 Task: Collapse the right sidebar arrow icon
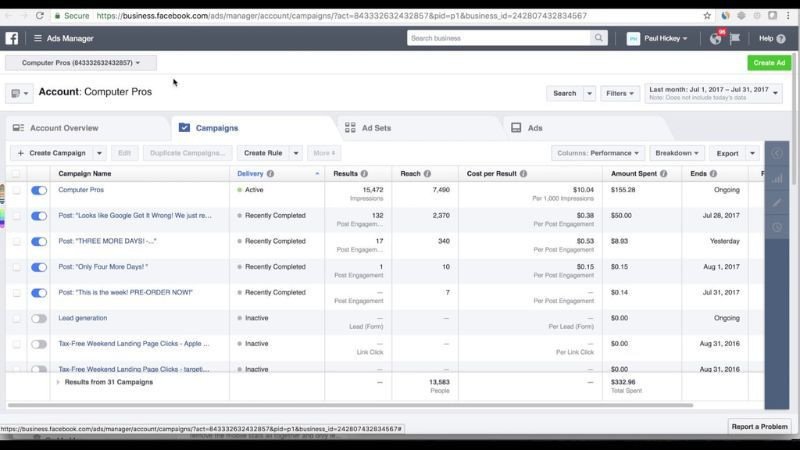coord(777,154)
